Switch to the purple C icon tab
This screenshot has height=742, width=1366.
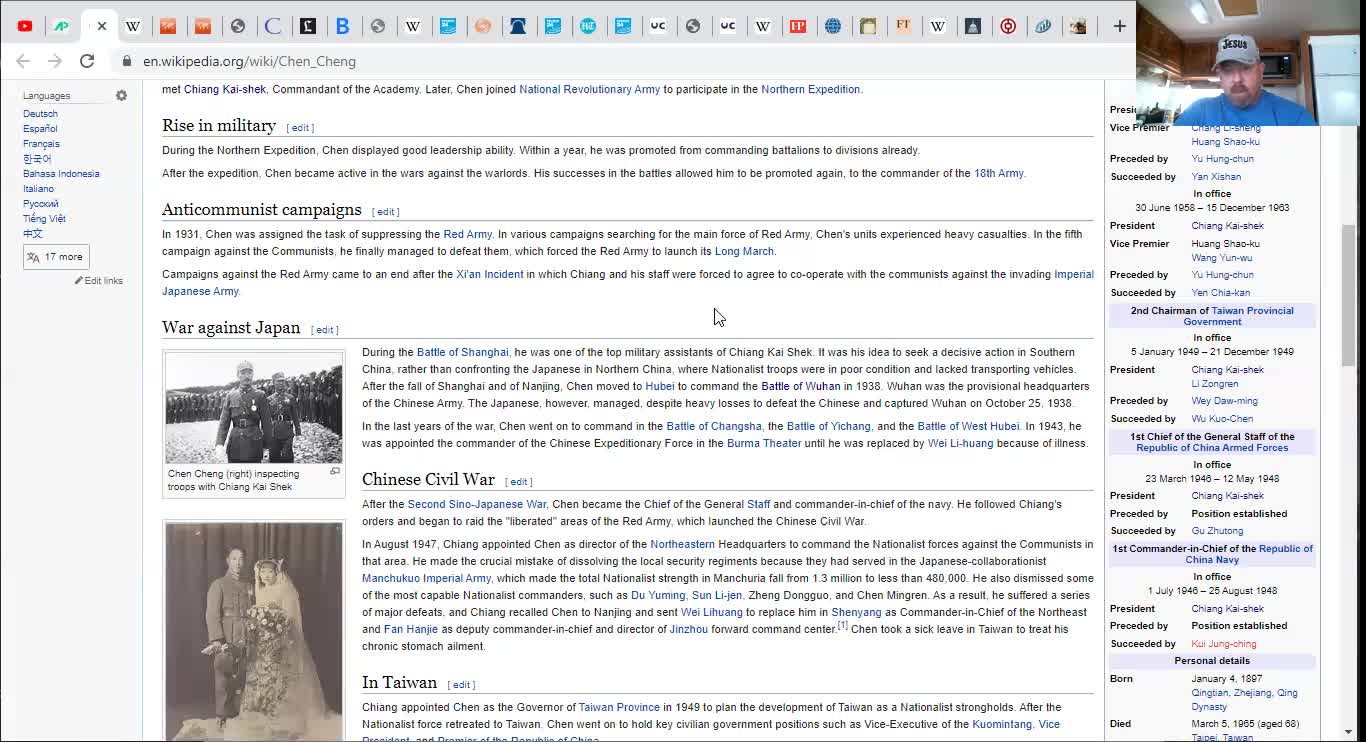coord(273,26)
